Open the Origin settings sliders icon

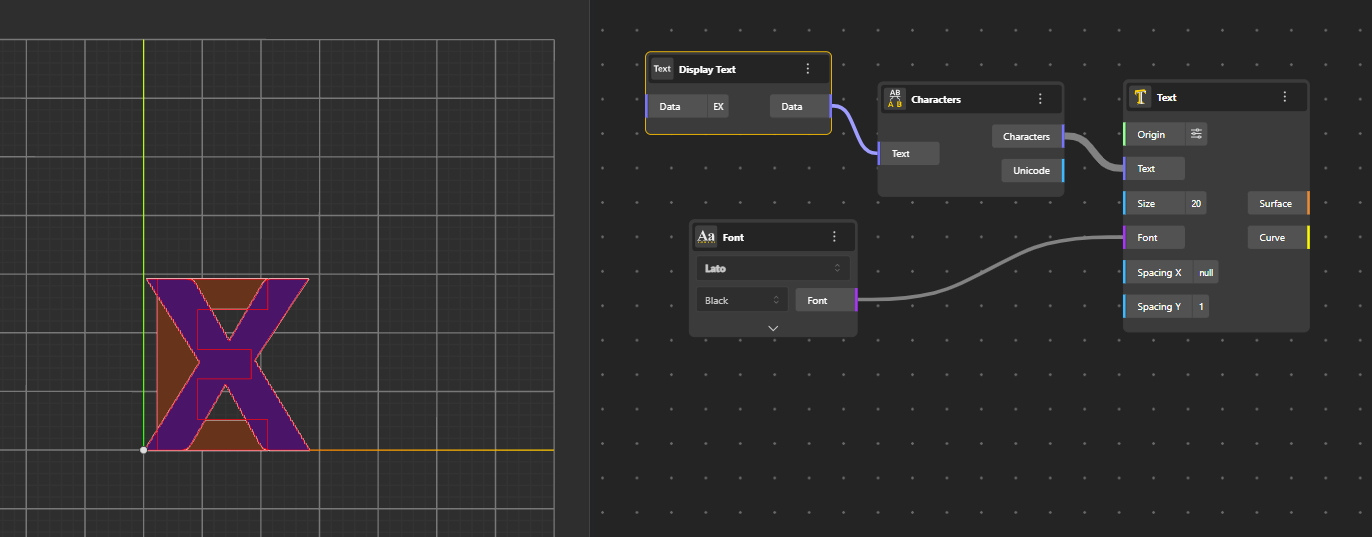pyautogui.click(x=1196, y=134)
